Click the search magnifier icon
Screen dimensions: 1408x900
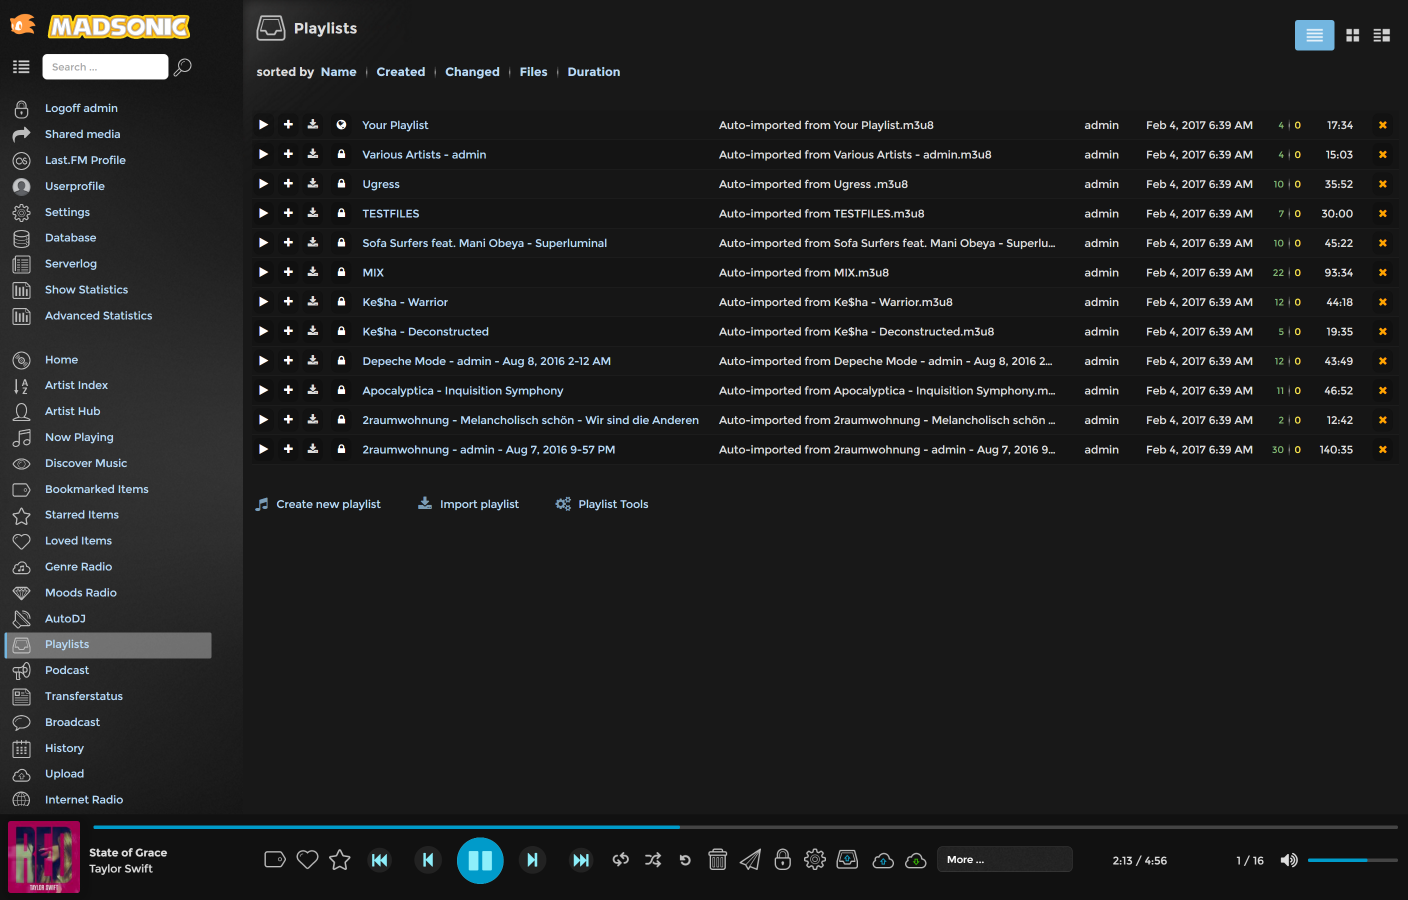coord(183,67)
